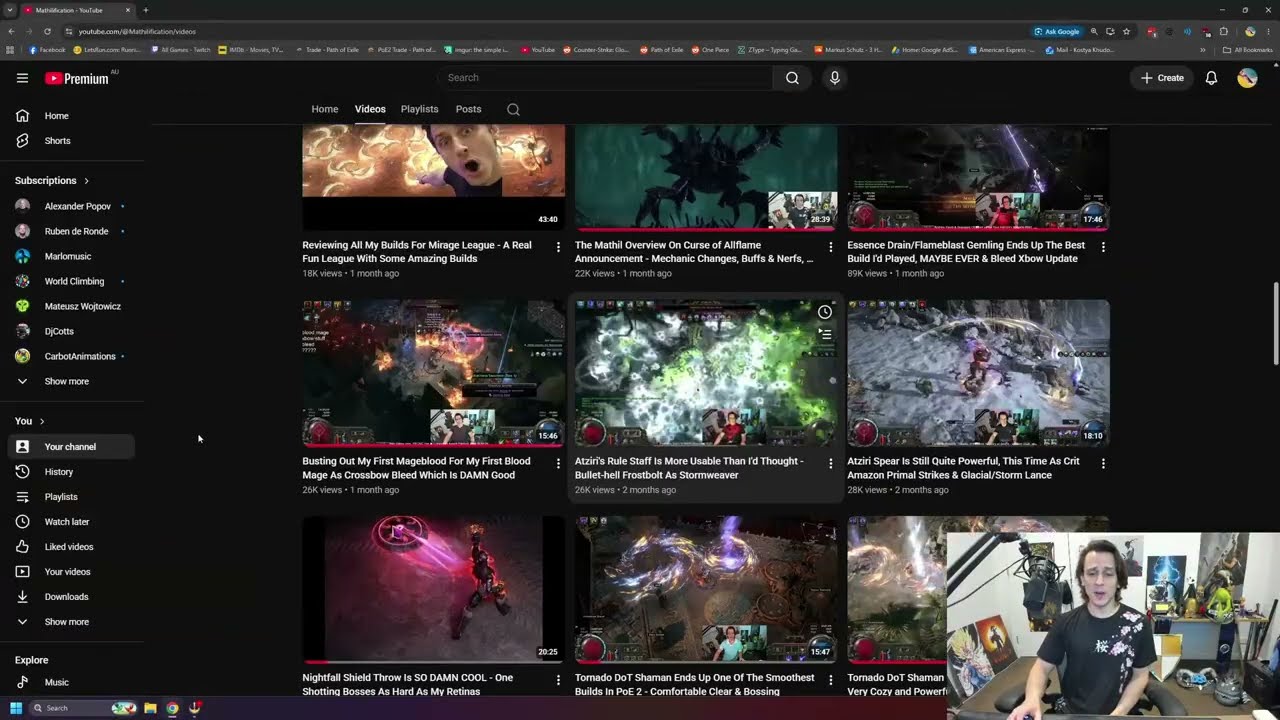Image resolution: width=1280 pixels, height=720 pixels.
Task: Open the YouTube guide hamburger menu
Action: point(22,78)
